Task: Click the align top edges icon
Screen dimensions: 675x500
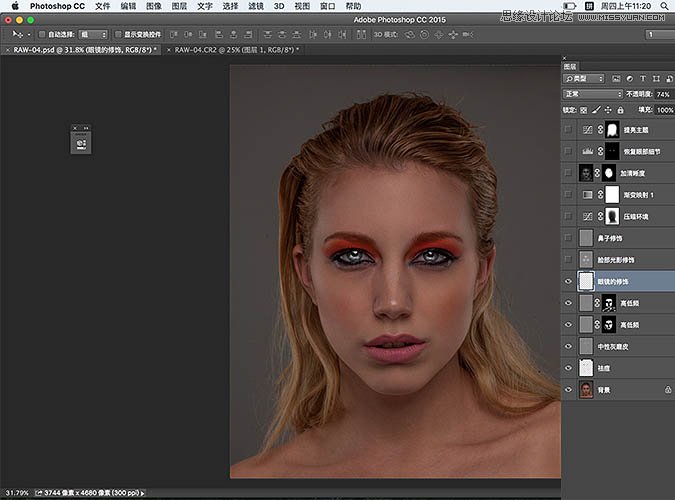Action: pos(173,34)
